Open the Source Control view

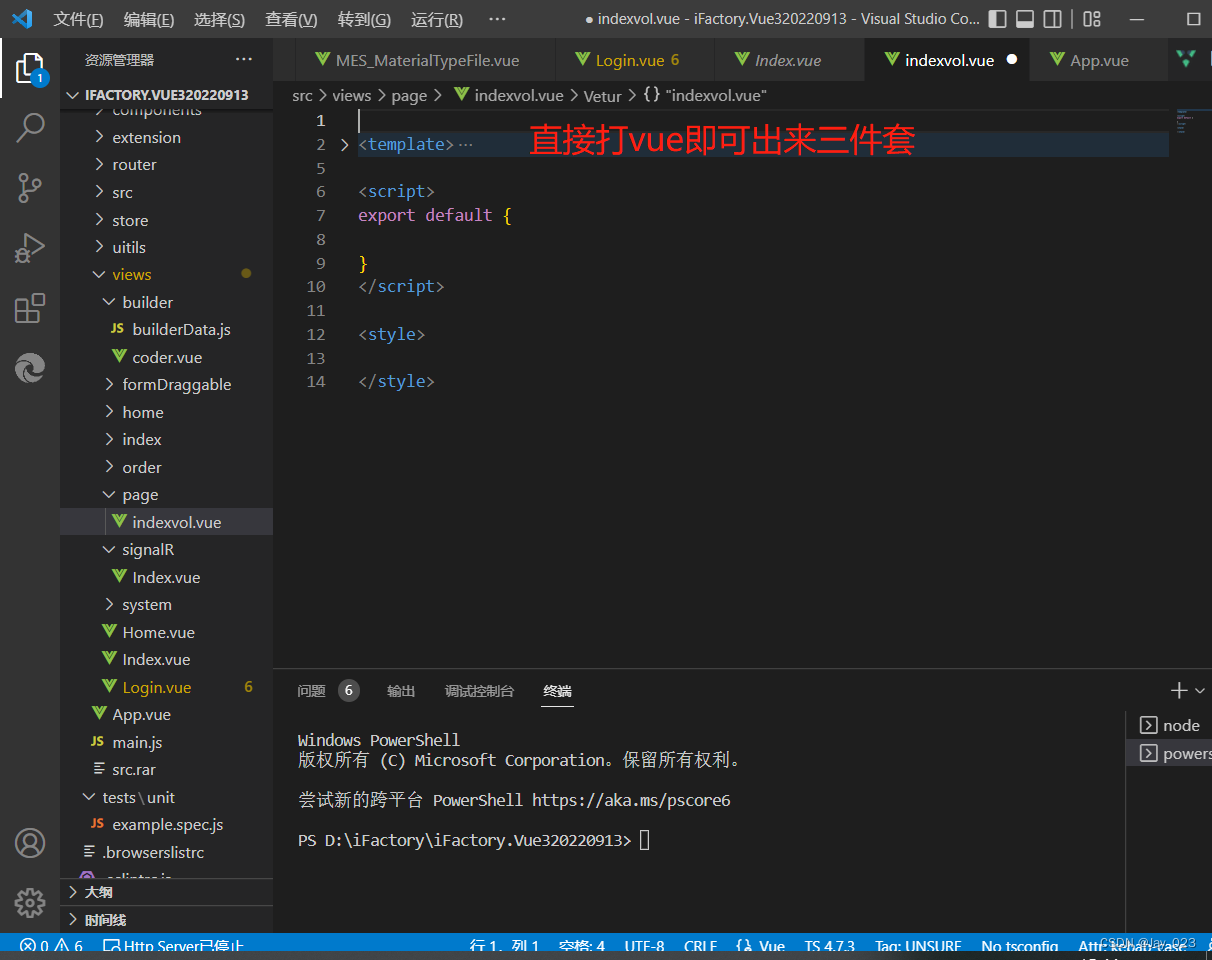(x=30, y=187)
